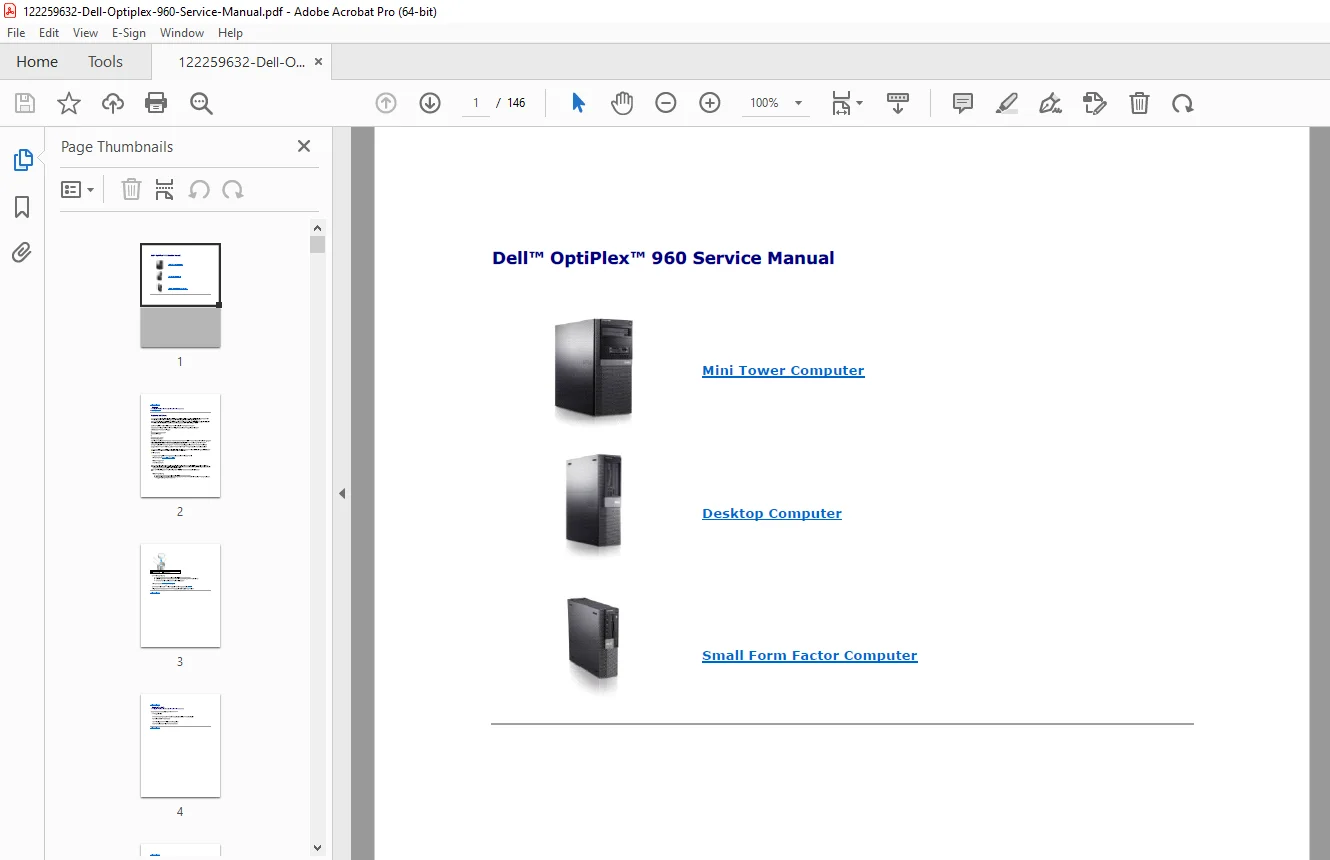Switch to the Home tab
Viewport: 1330px width, 860px height.
point(37,62)
